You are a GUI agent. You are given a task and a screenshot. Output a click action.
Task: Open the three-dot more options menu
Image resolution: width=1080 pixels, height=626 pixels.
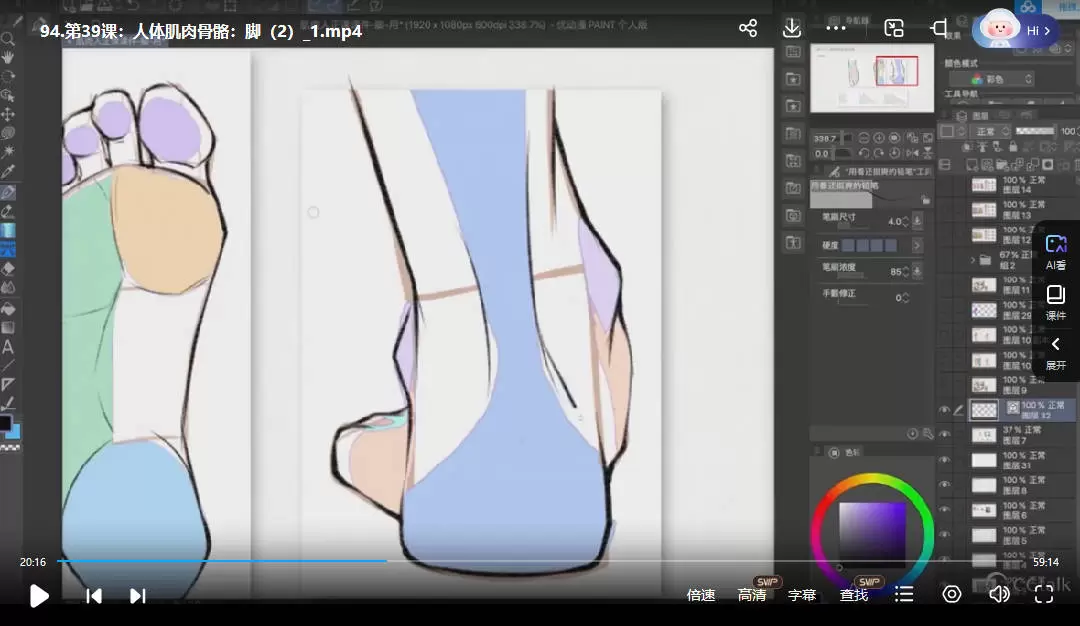pos(836,29)
